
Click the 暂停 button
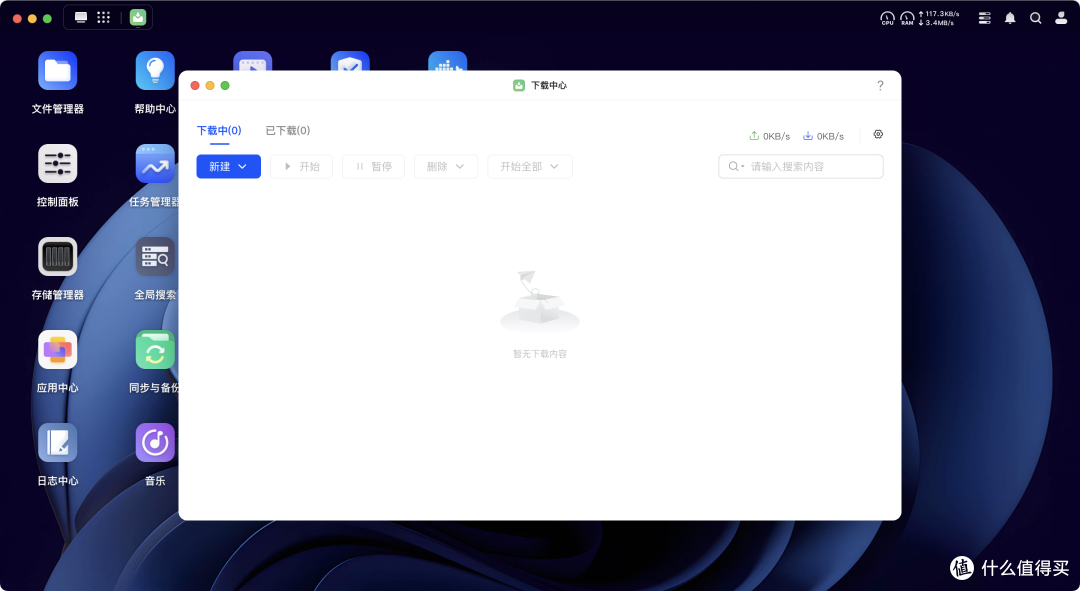[373, 167]
